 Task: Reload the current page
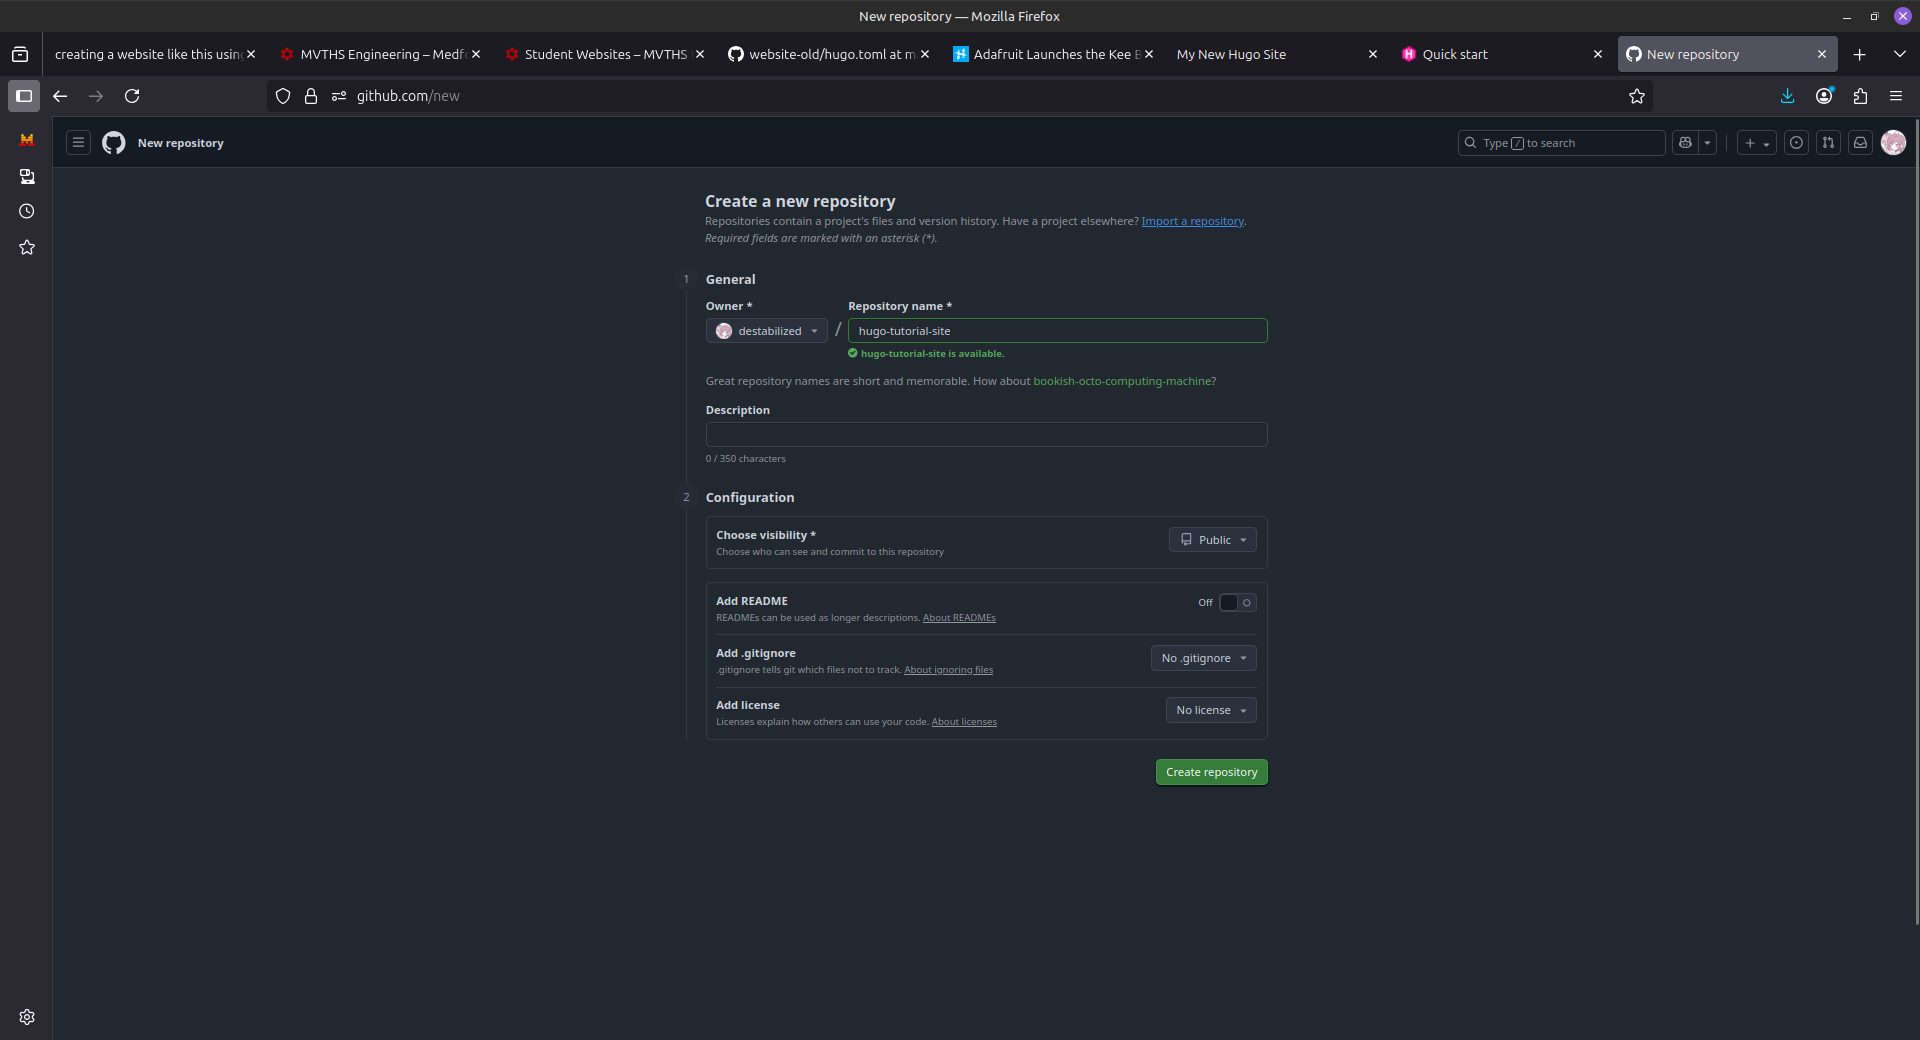(132, 96)
